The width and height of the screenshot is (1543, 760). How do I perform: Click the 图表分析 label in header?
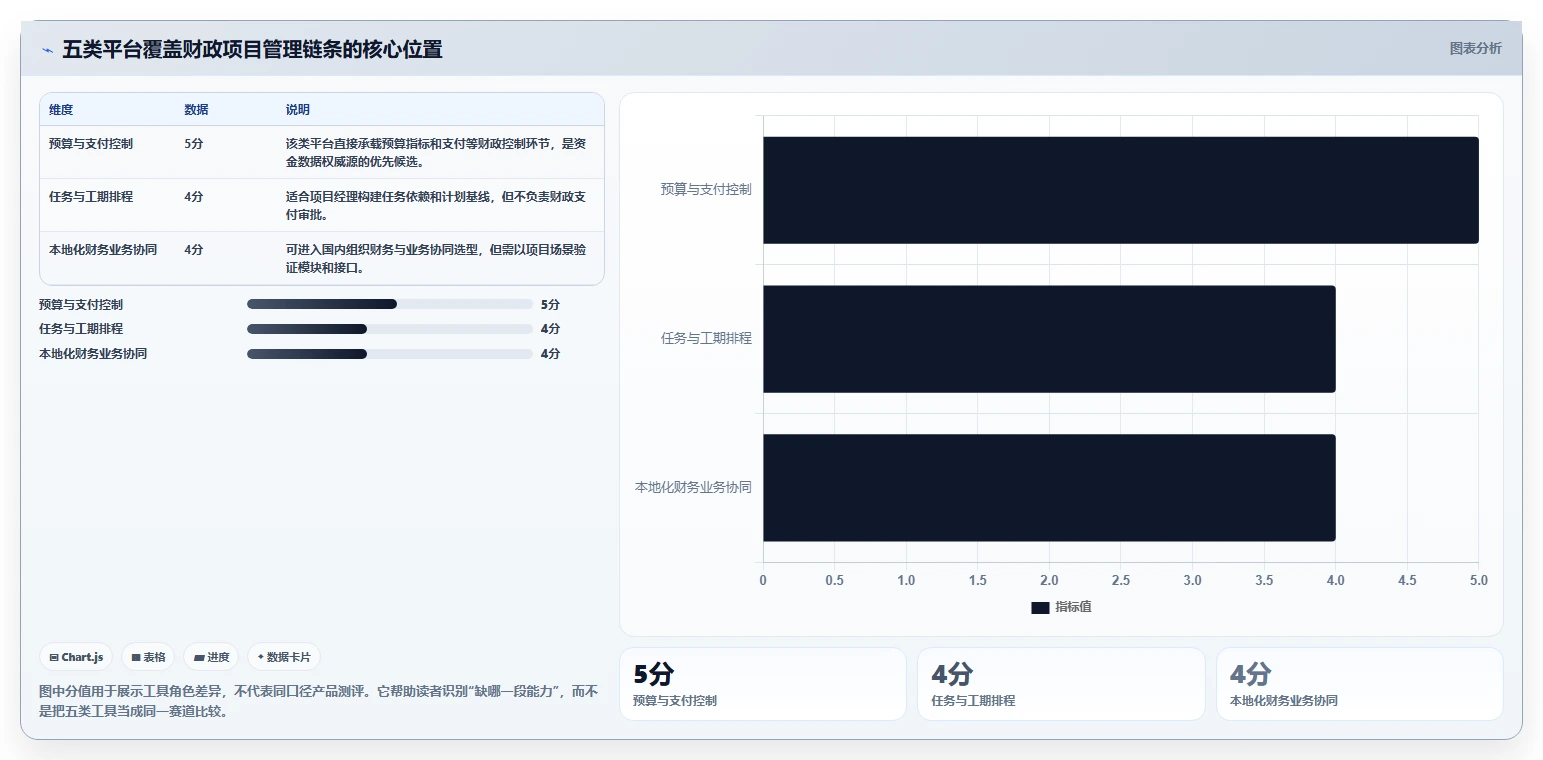[x=1475, y=48]
